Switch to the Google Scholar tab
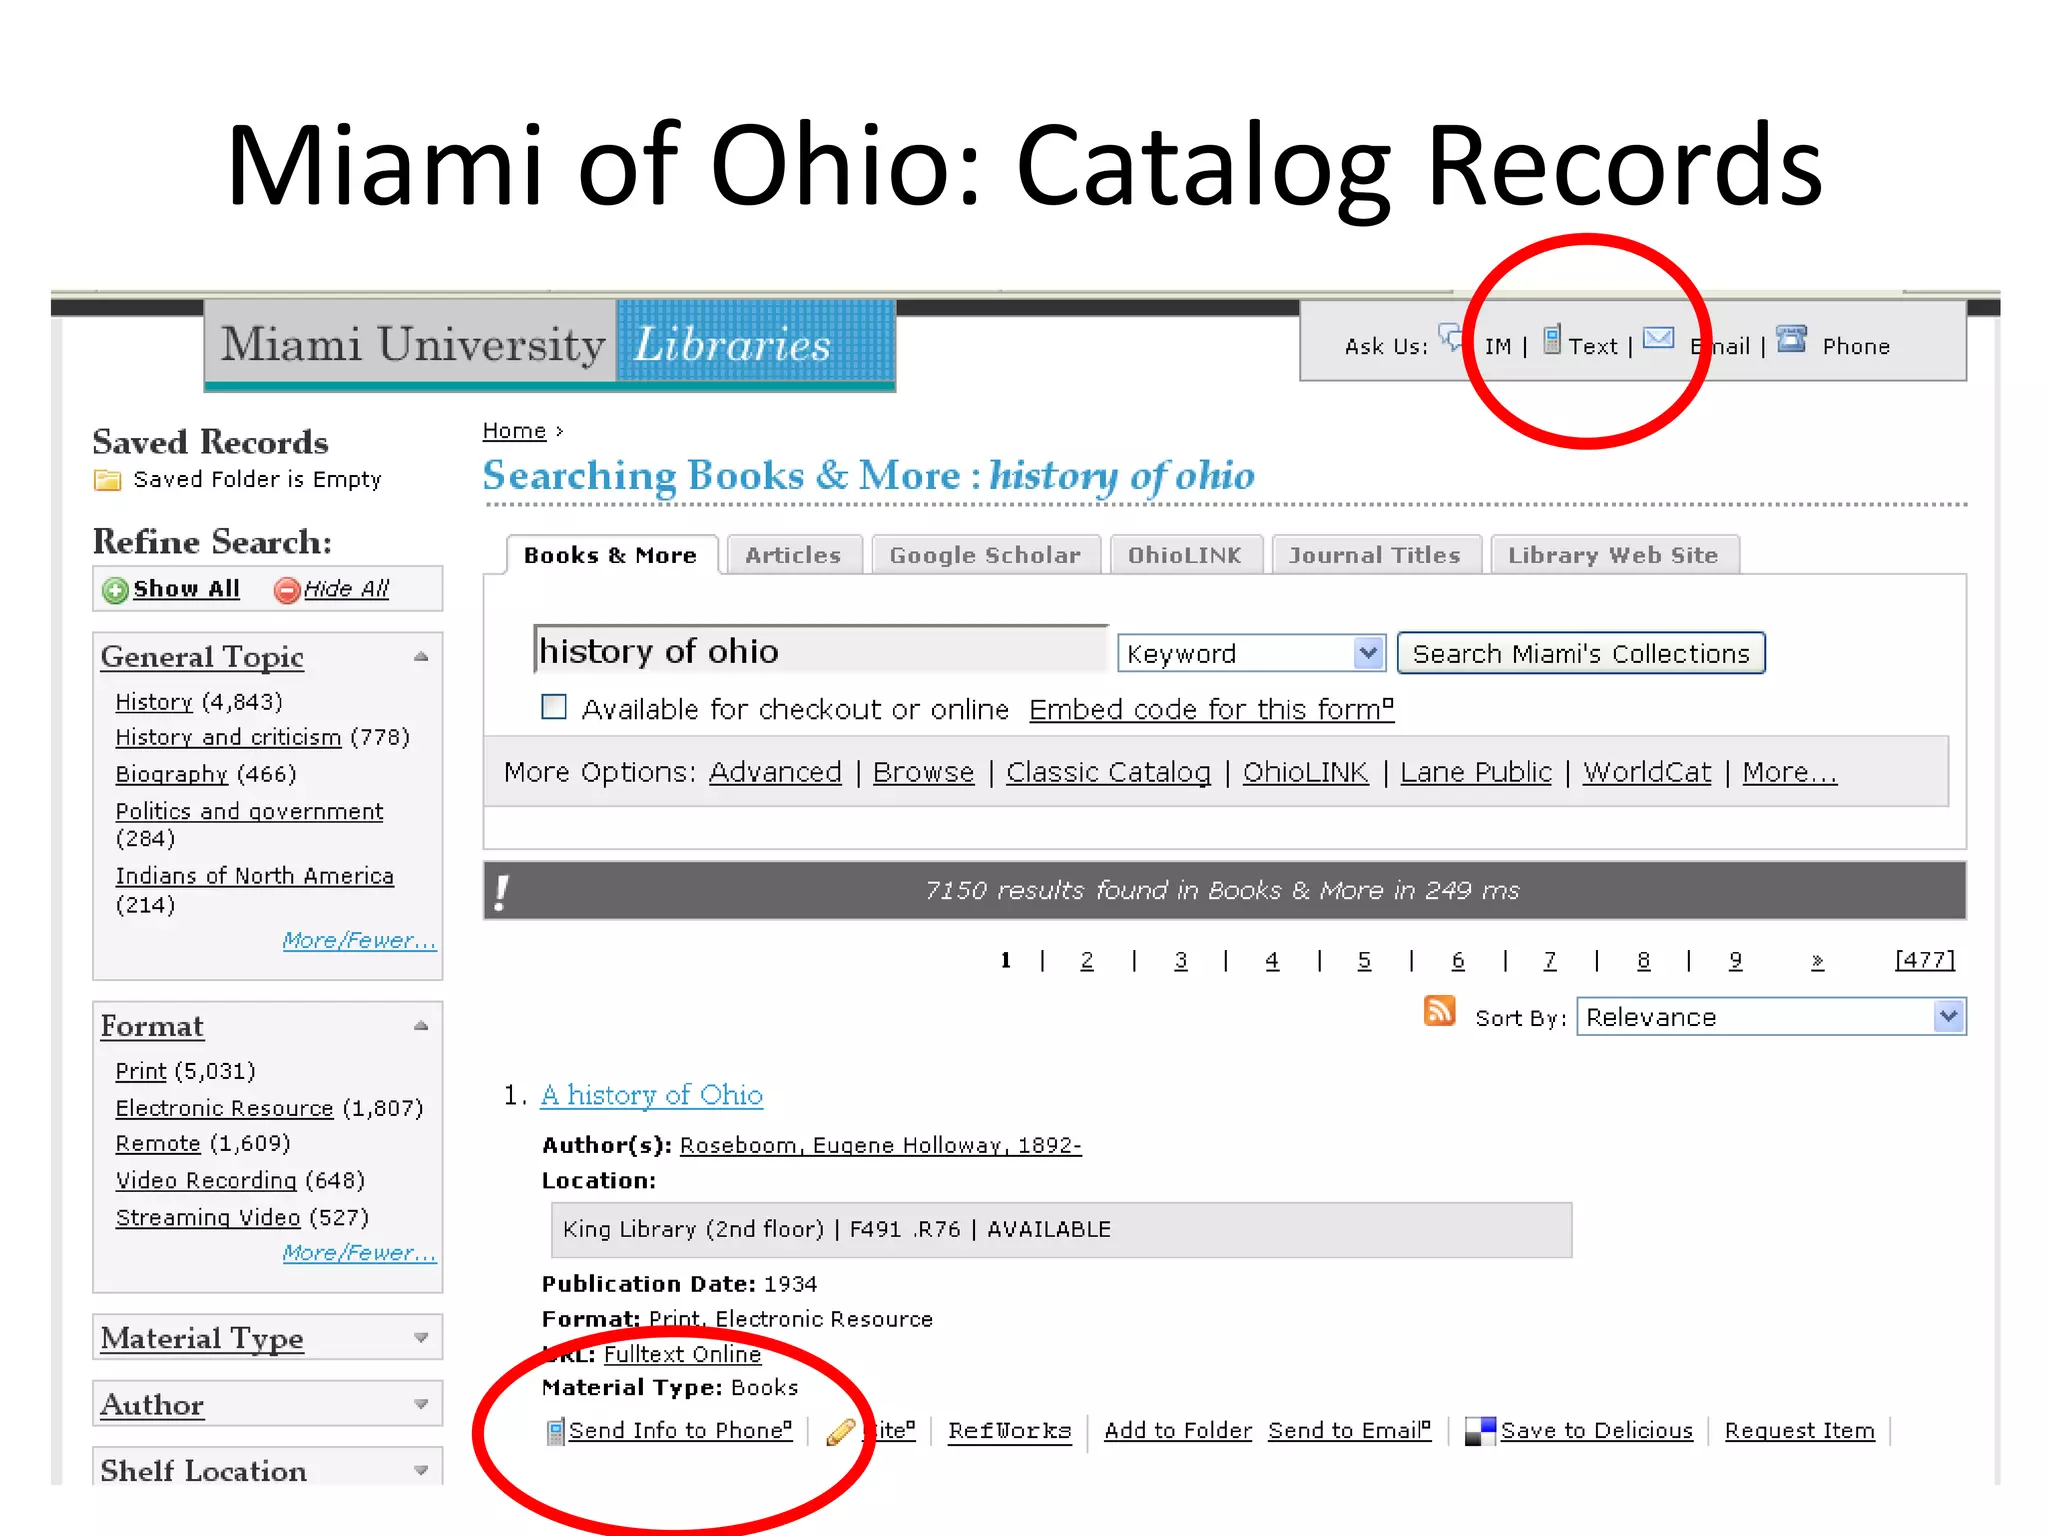2048x1536 pixels. 985,555
